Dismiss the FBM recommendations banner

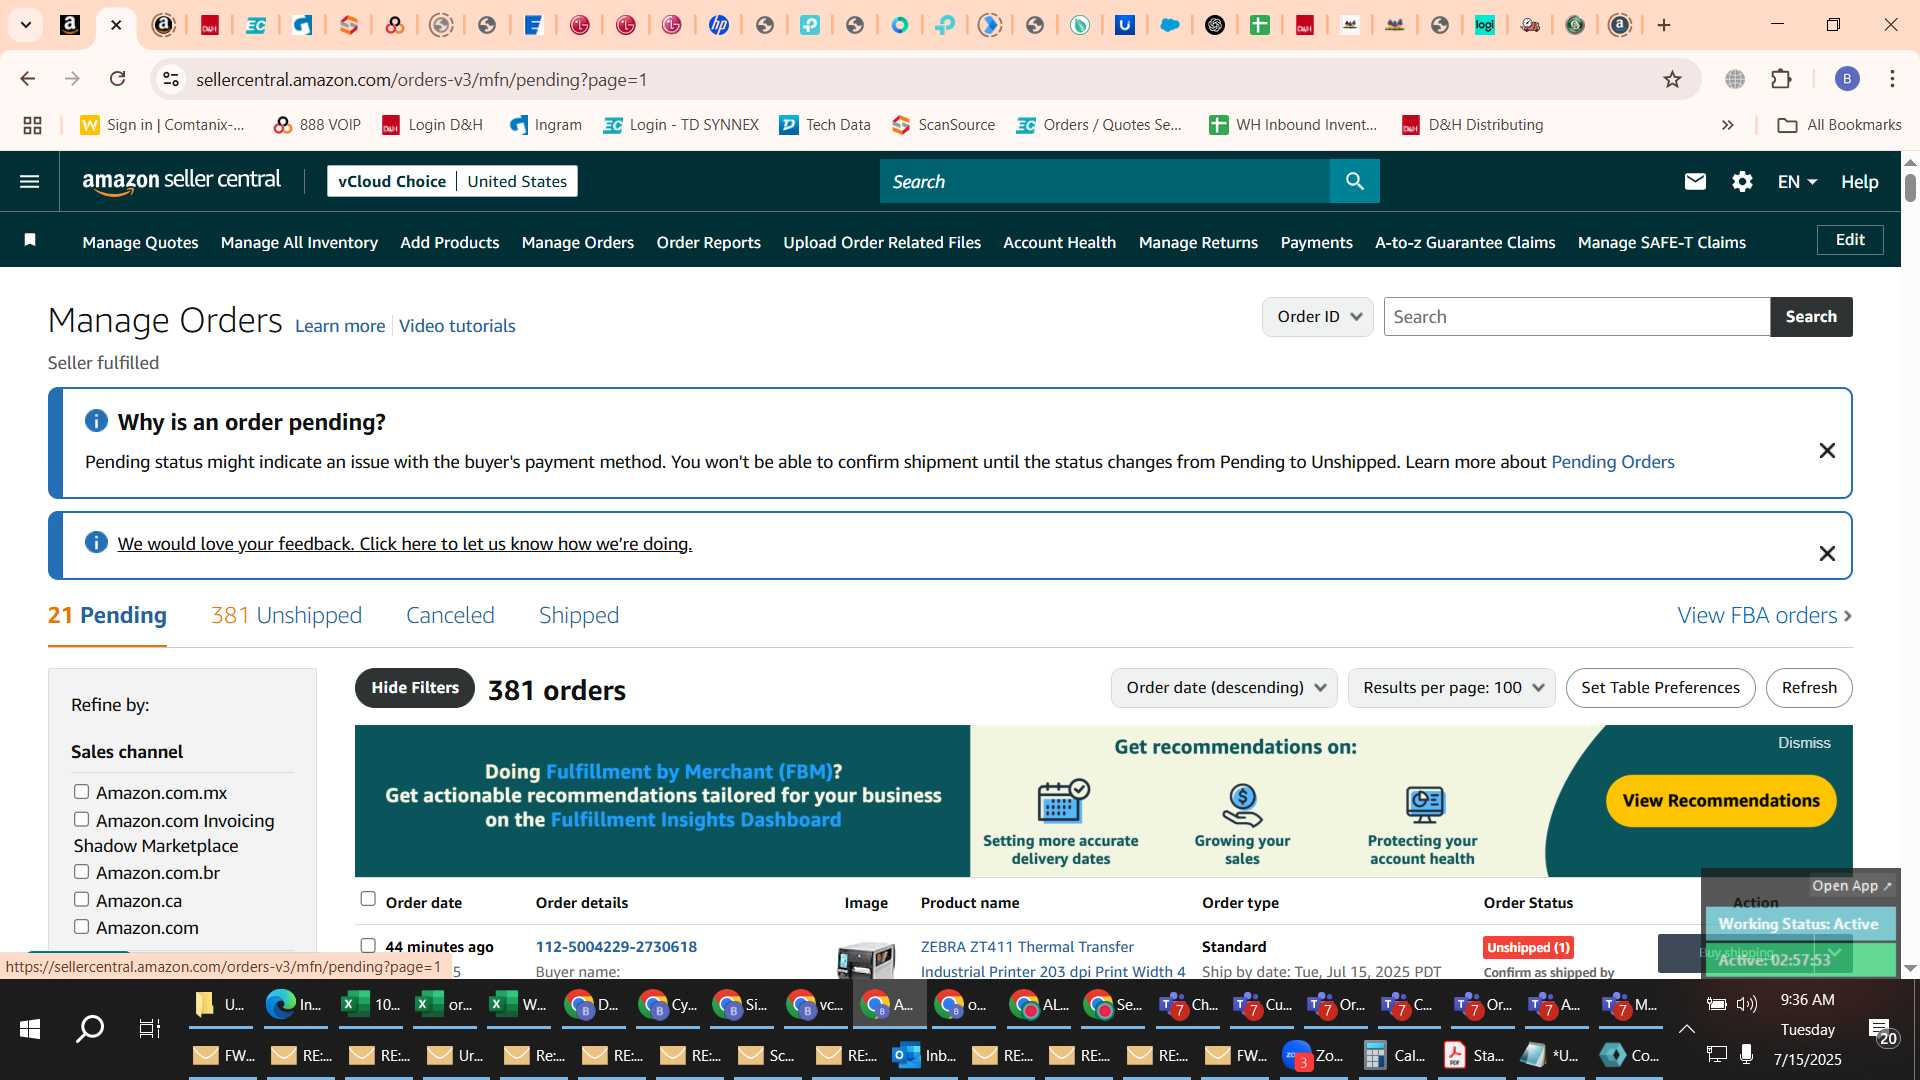click(1804, 743)
